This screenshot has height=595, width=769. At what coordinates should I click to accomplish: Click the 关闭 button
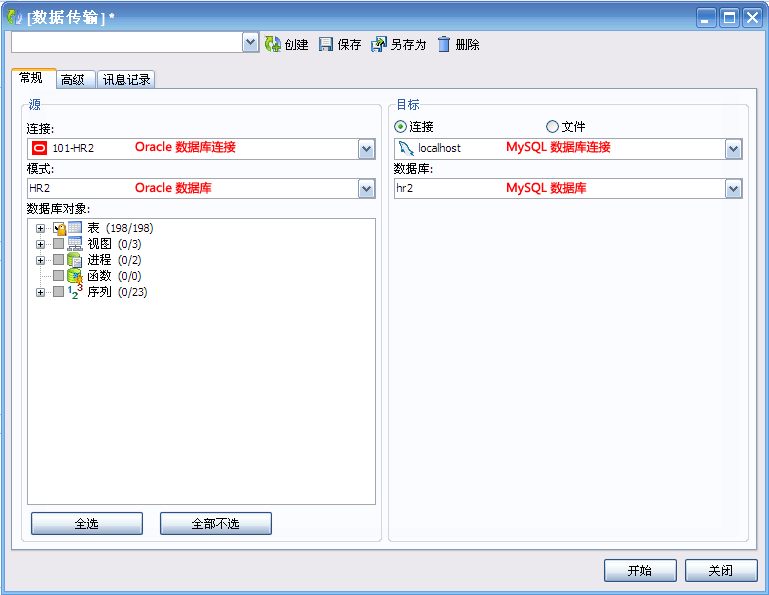coord(721,570)
